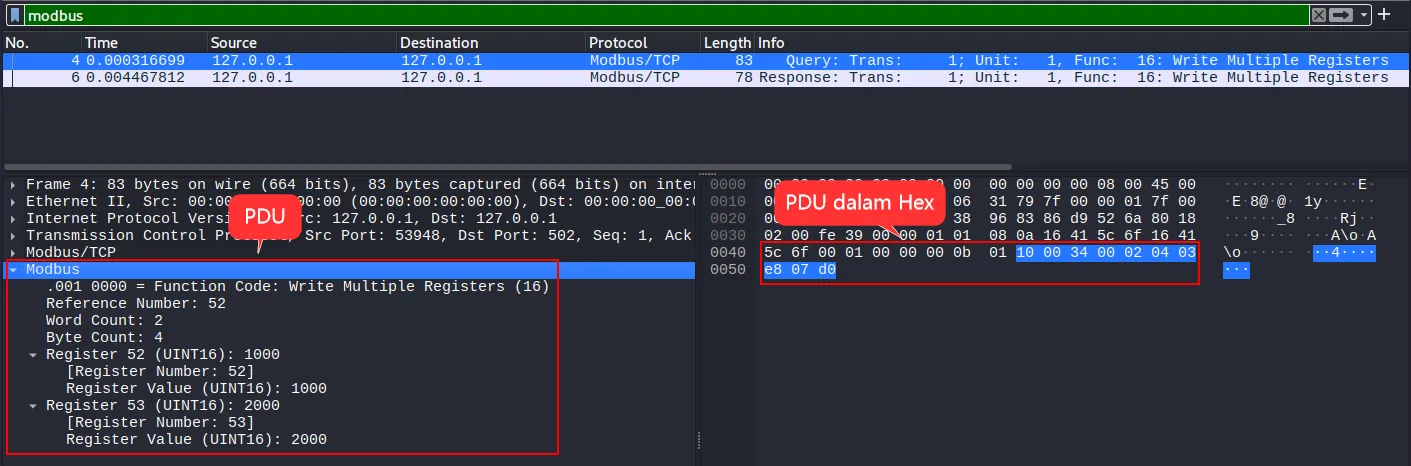Open the recent filters dropdown arrow
1411x466 pixels.
pos(1362,15)
